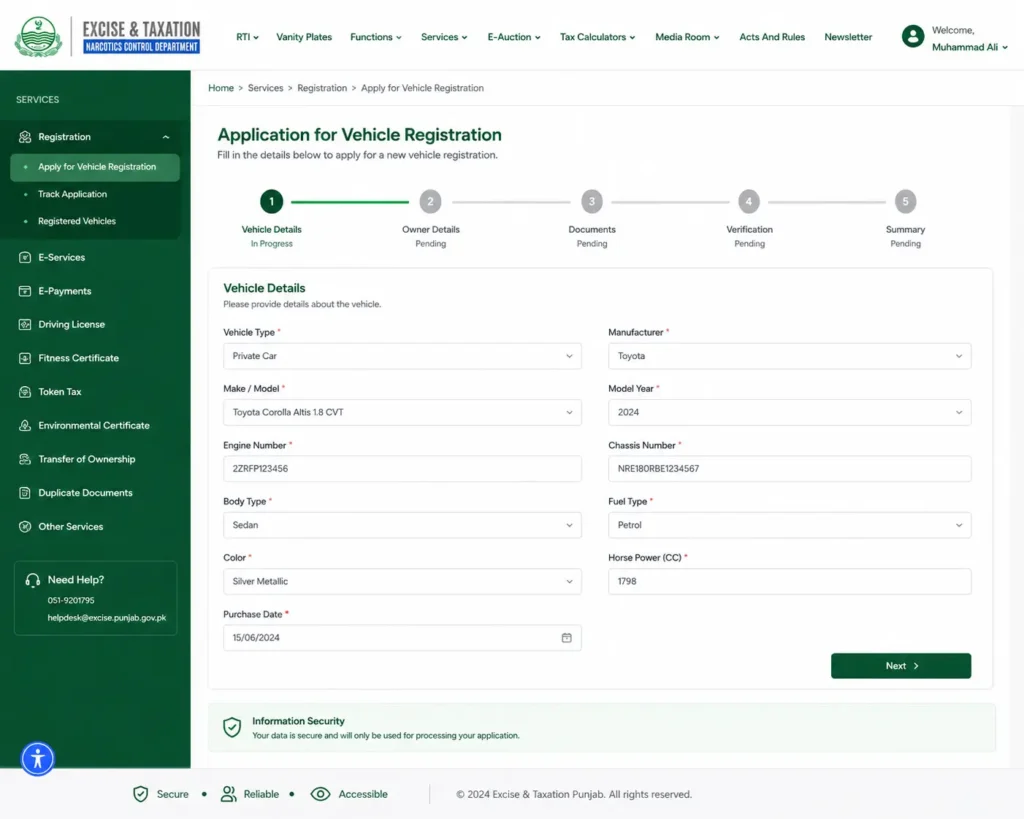Click the Reliable person icon in footer
The width and height of the screenshot is (1024, 819).
(x=228, y=794)
